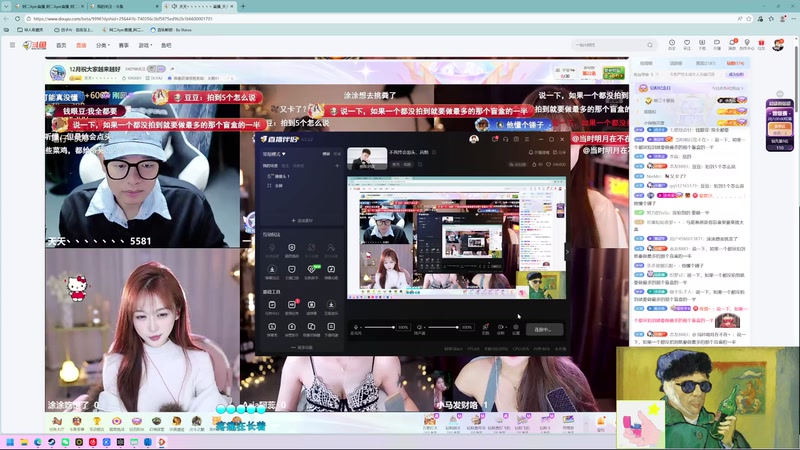Viewport: 800px width, 450px height.
Task: Click the download icon in Douyu header
Action: coord(702,44)
